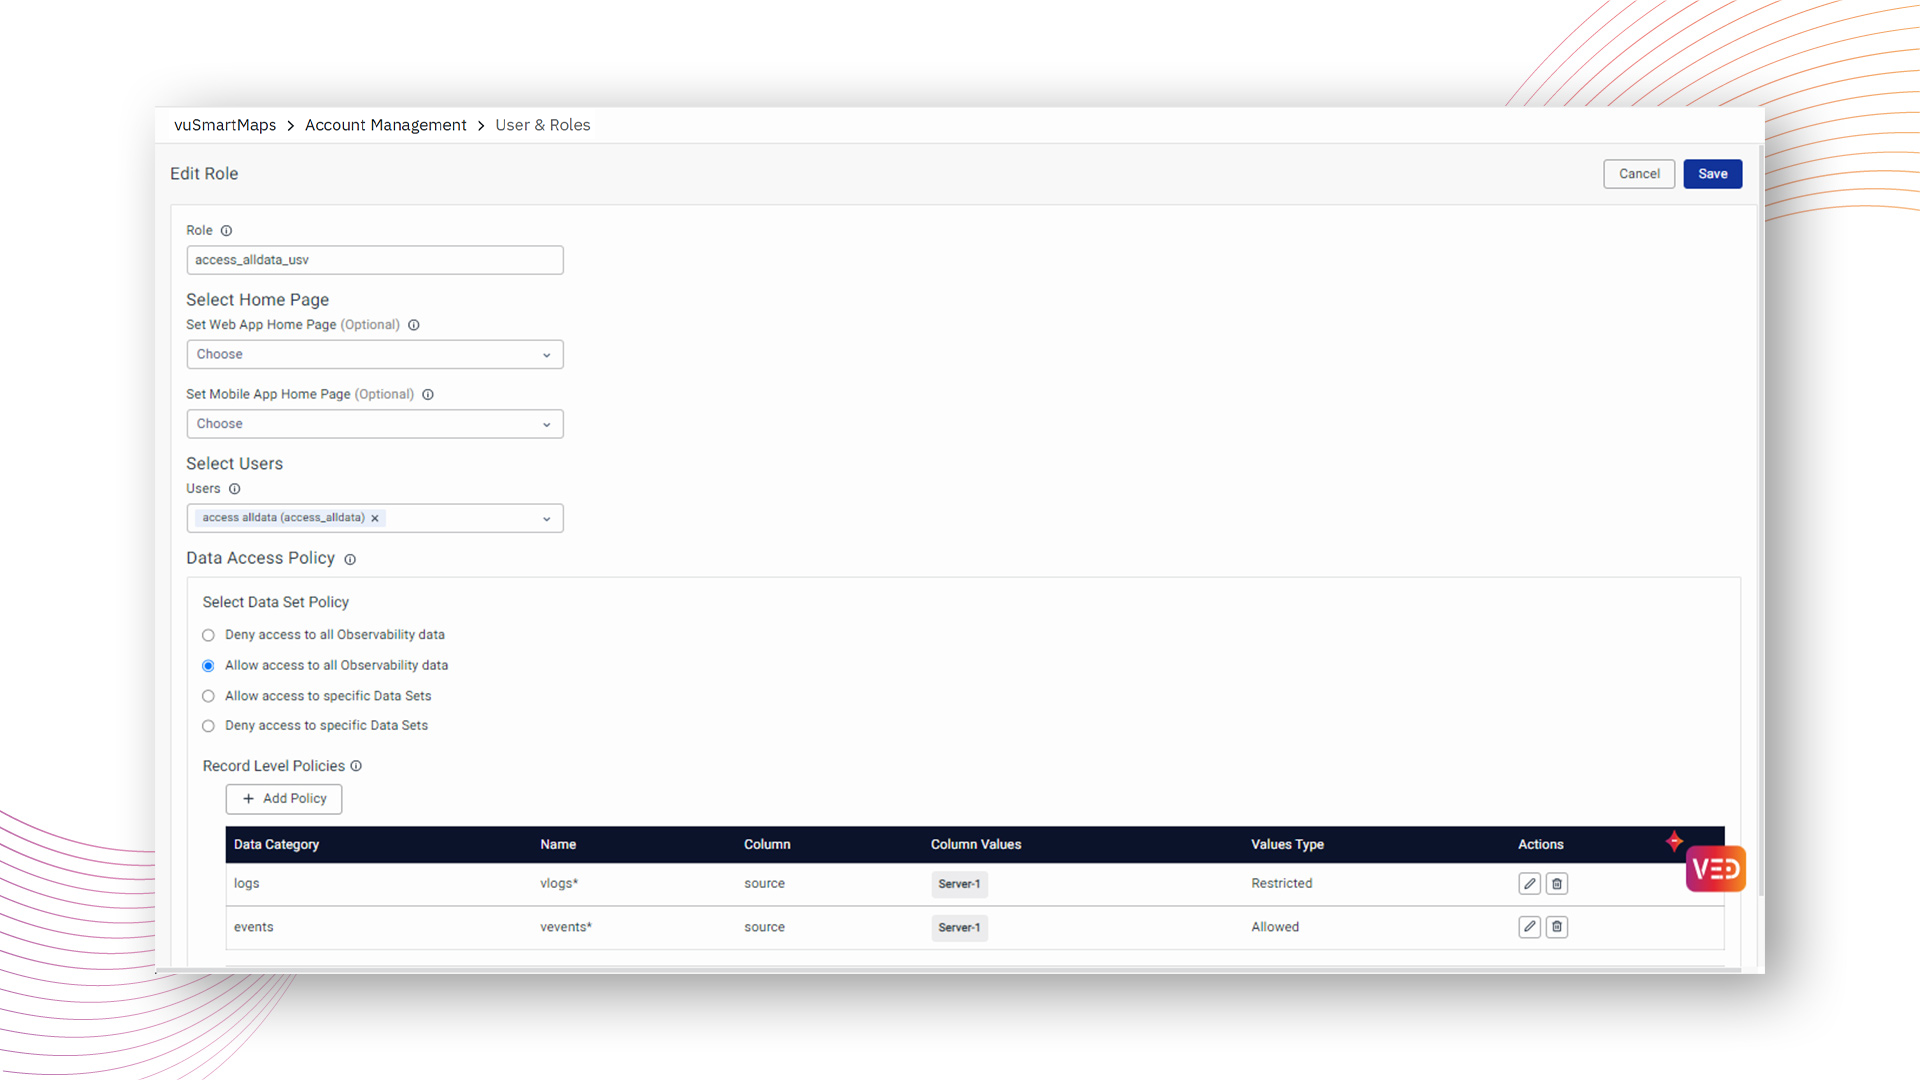Expand the Users selection dropdown arrow
Viewport: 1920px width, 1080px height.
point(546,519)
